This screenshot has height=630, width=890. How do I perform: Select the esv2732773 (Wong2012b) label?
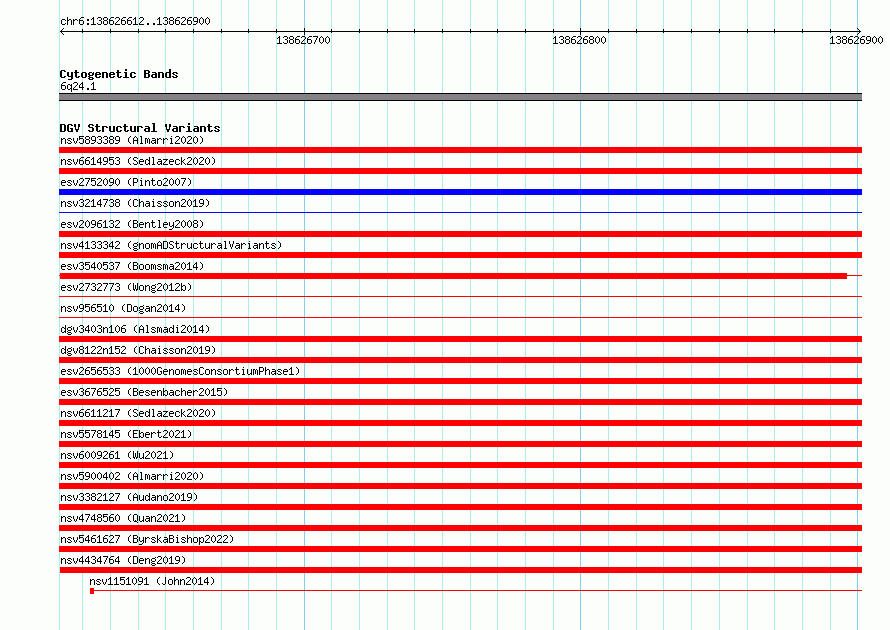126,287
